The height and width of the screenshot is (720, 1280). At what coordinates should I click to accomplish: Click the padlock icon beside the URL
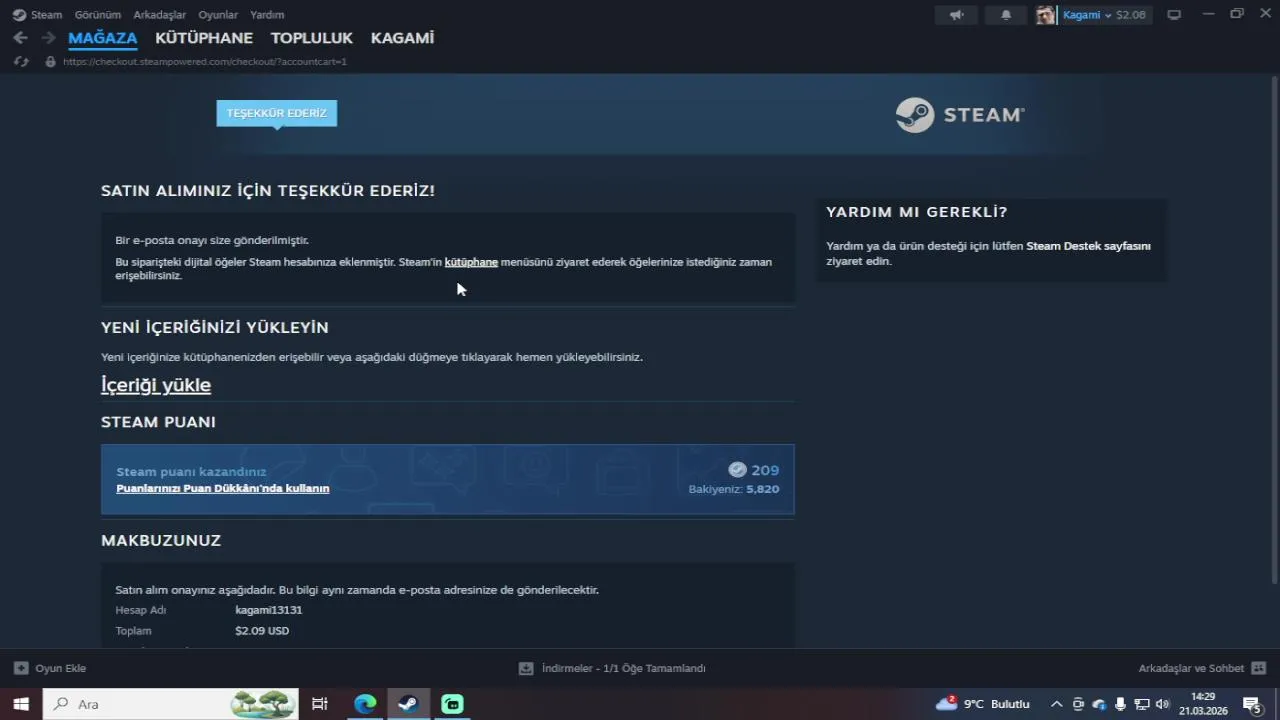[x=50, y=62]
